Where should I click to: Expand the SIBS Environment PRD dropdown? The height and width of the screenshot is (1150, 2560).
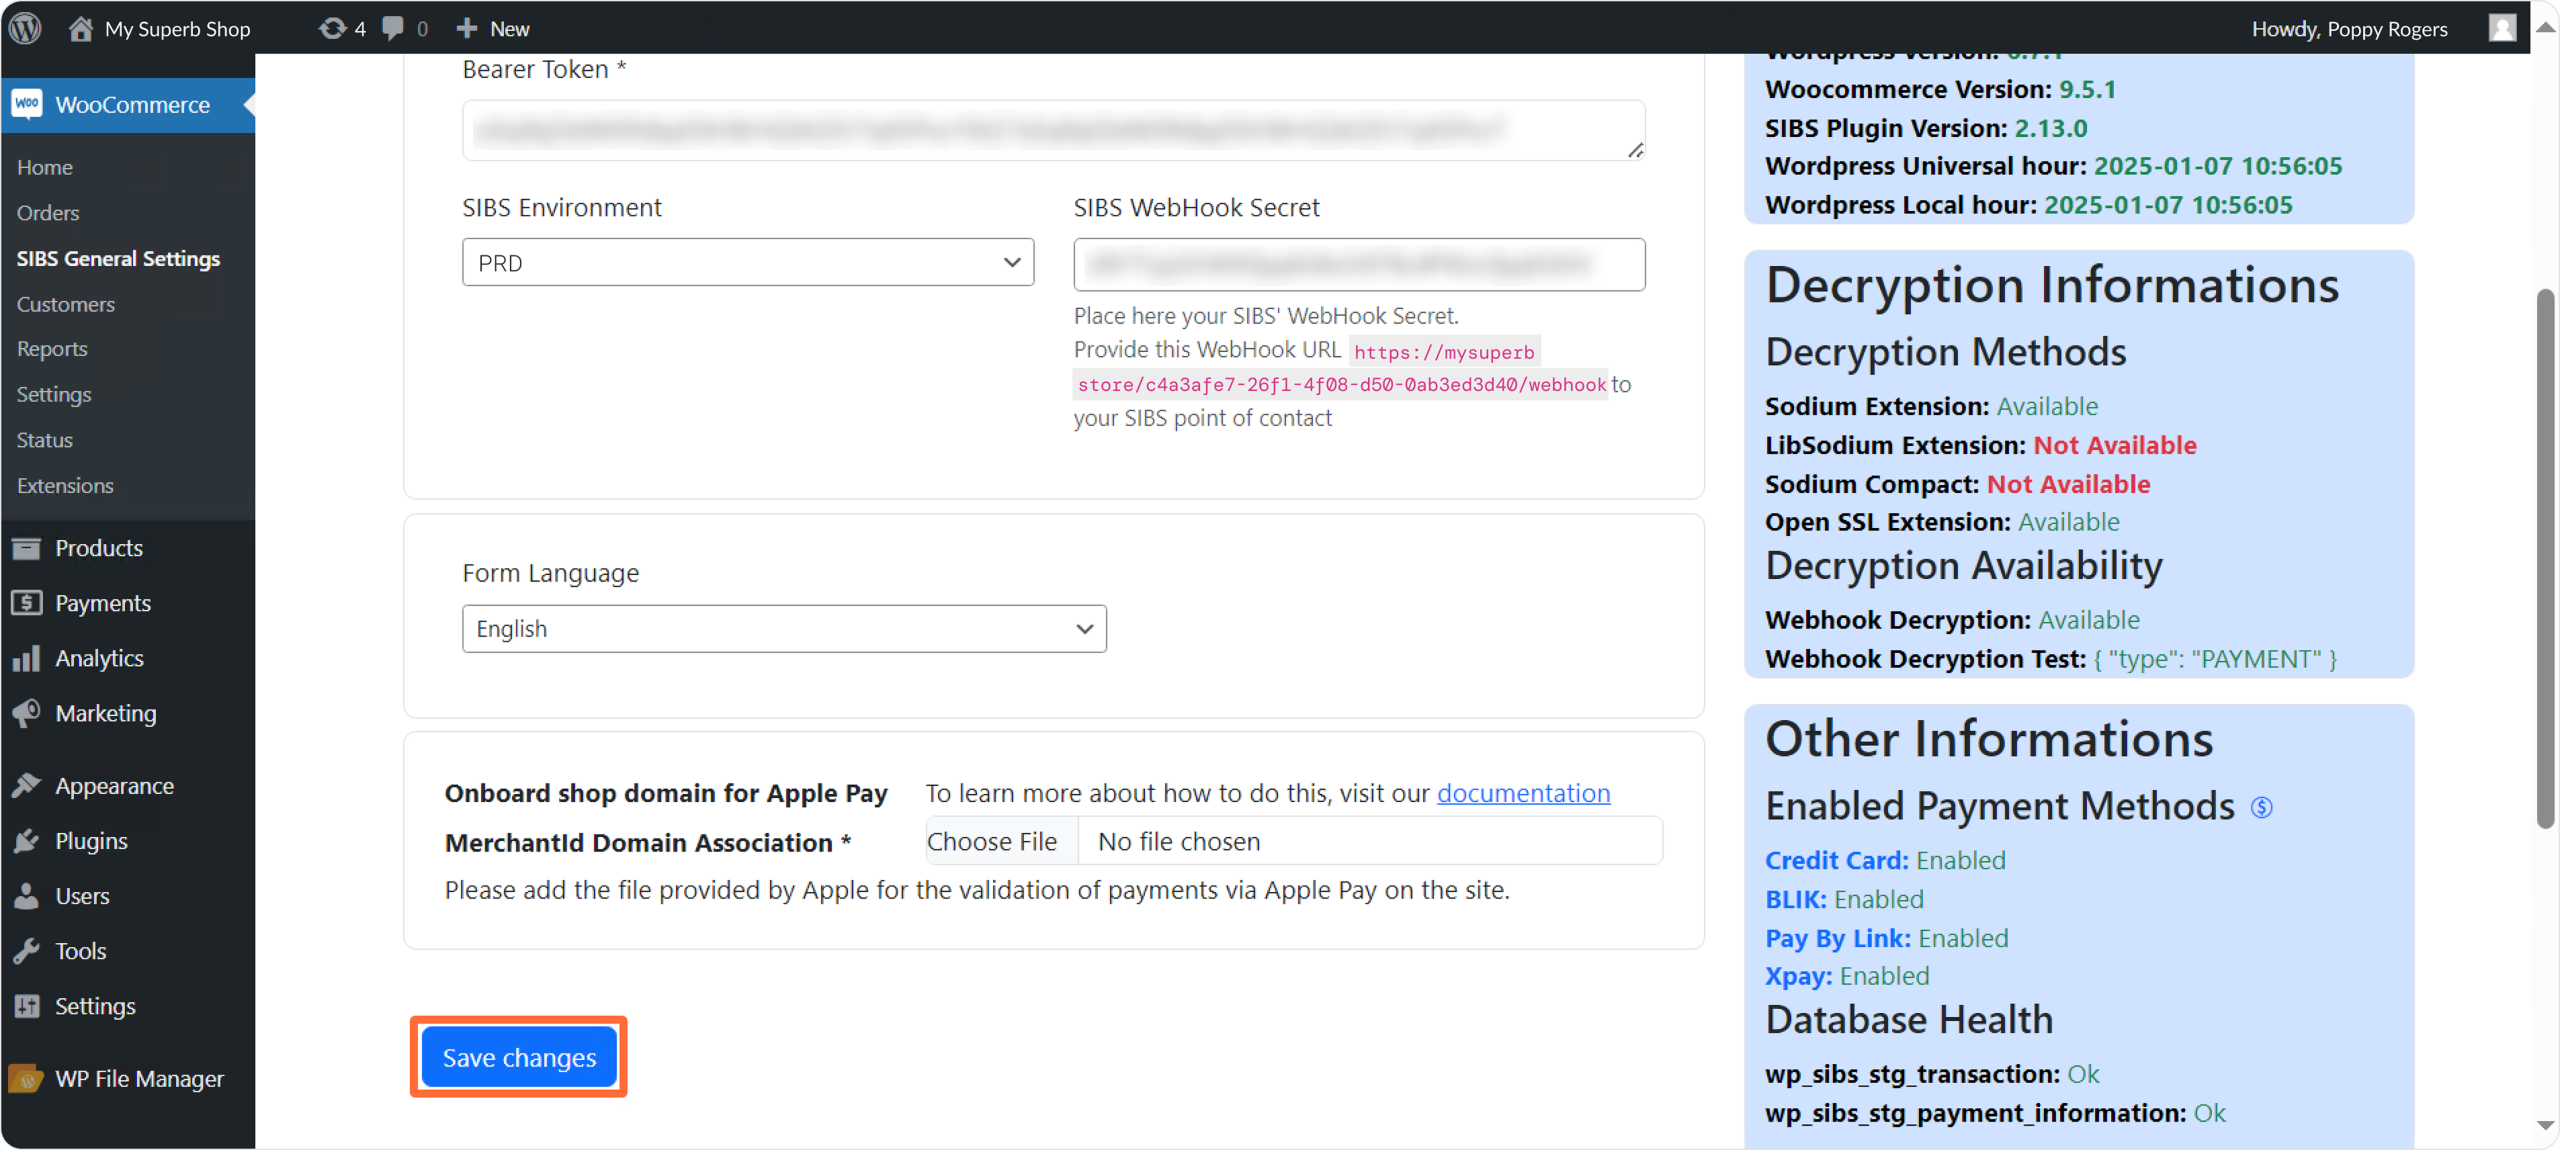pos(747,262)
